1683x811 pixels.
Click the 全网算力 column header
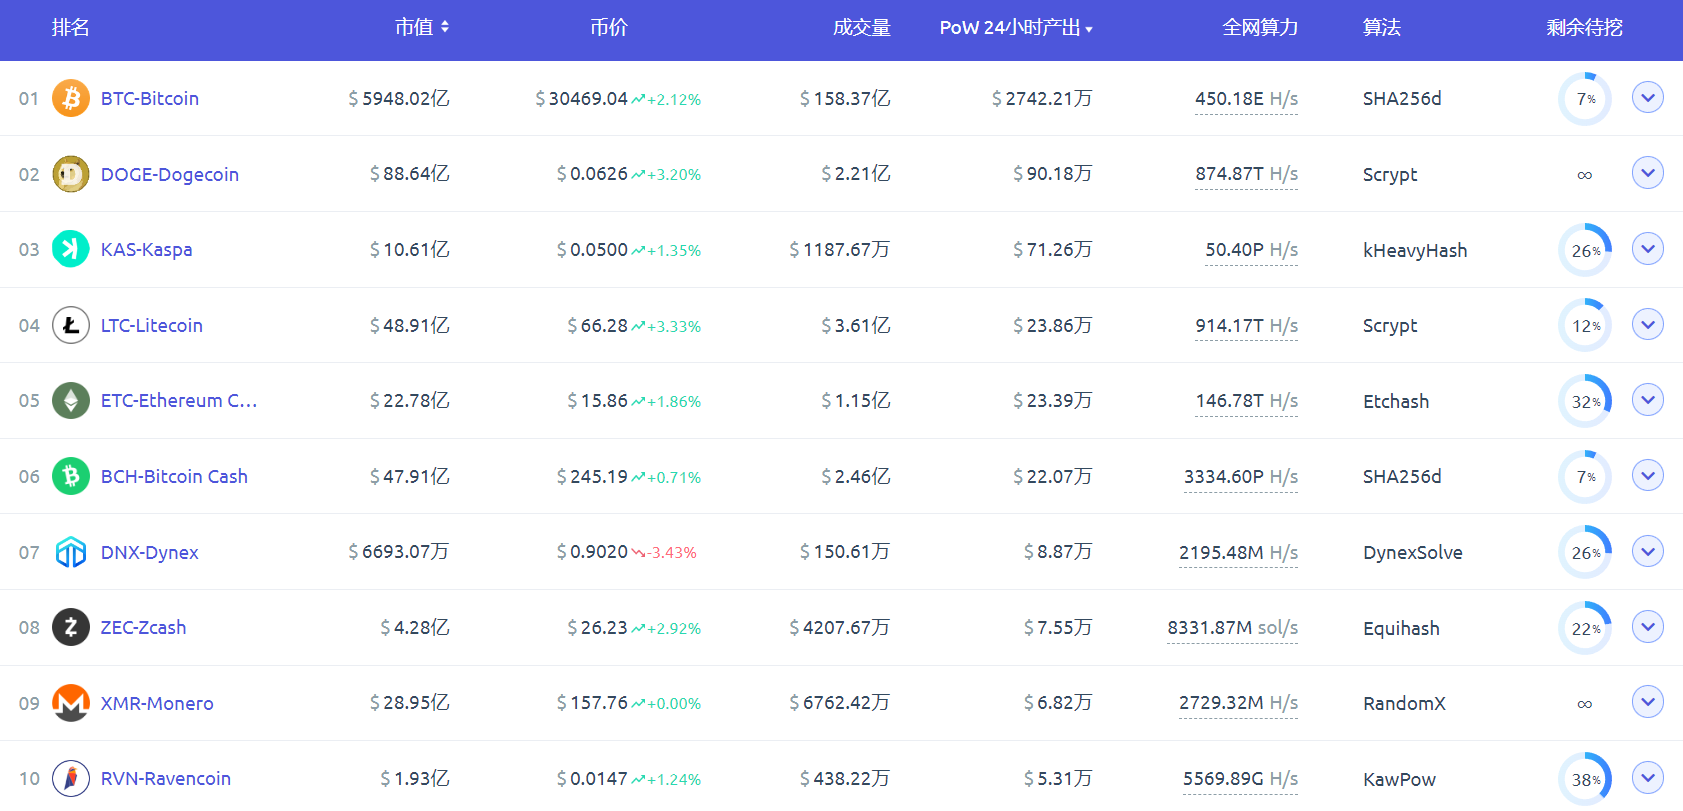(1259, 28)
